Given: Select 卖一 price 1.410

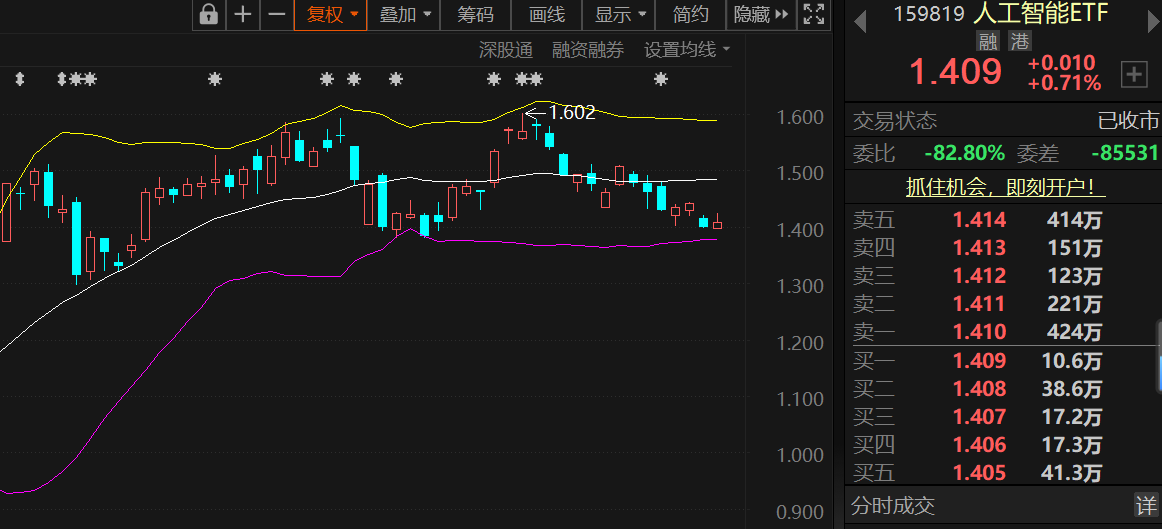Looking at the screenshot, I should click(980, 332).
